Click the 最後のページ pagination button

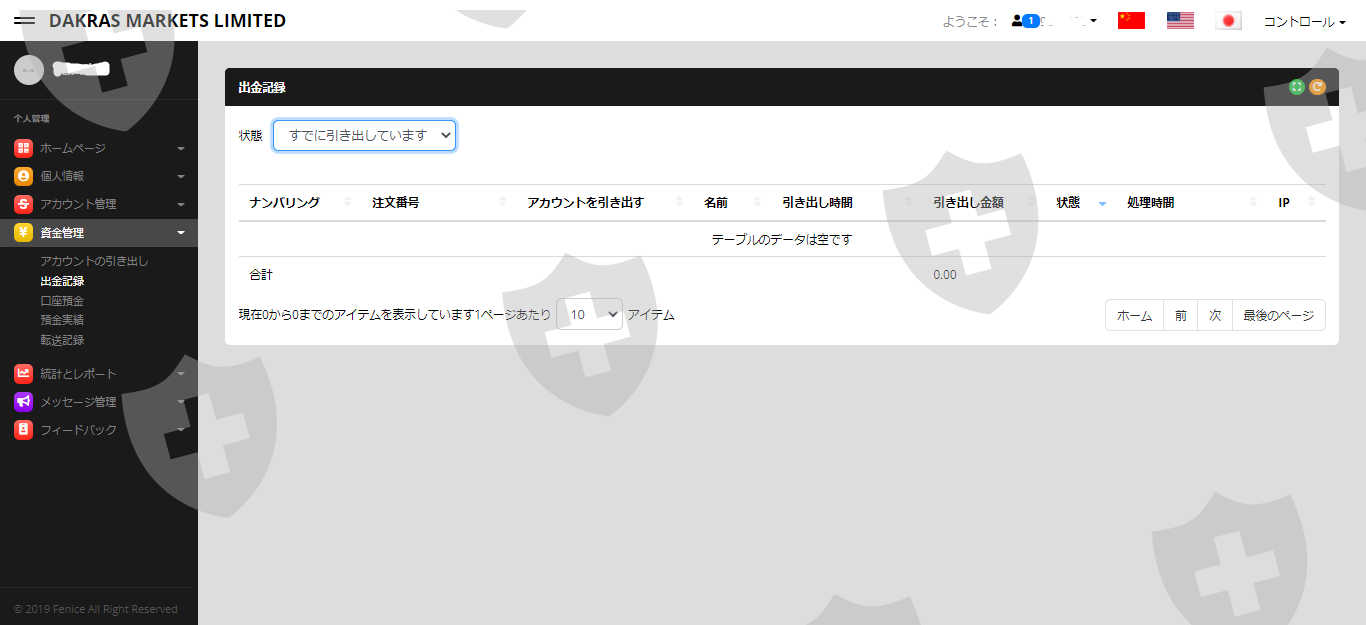point(1278,315)
